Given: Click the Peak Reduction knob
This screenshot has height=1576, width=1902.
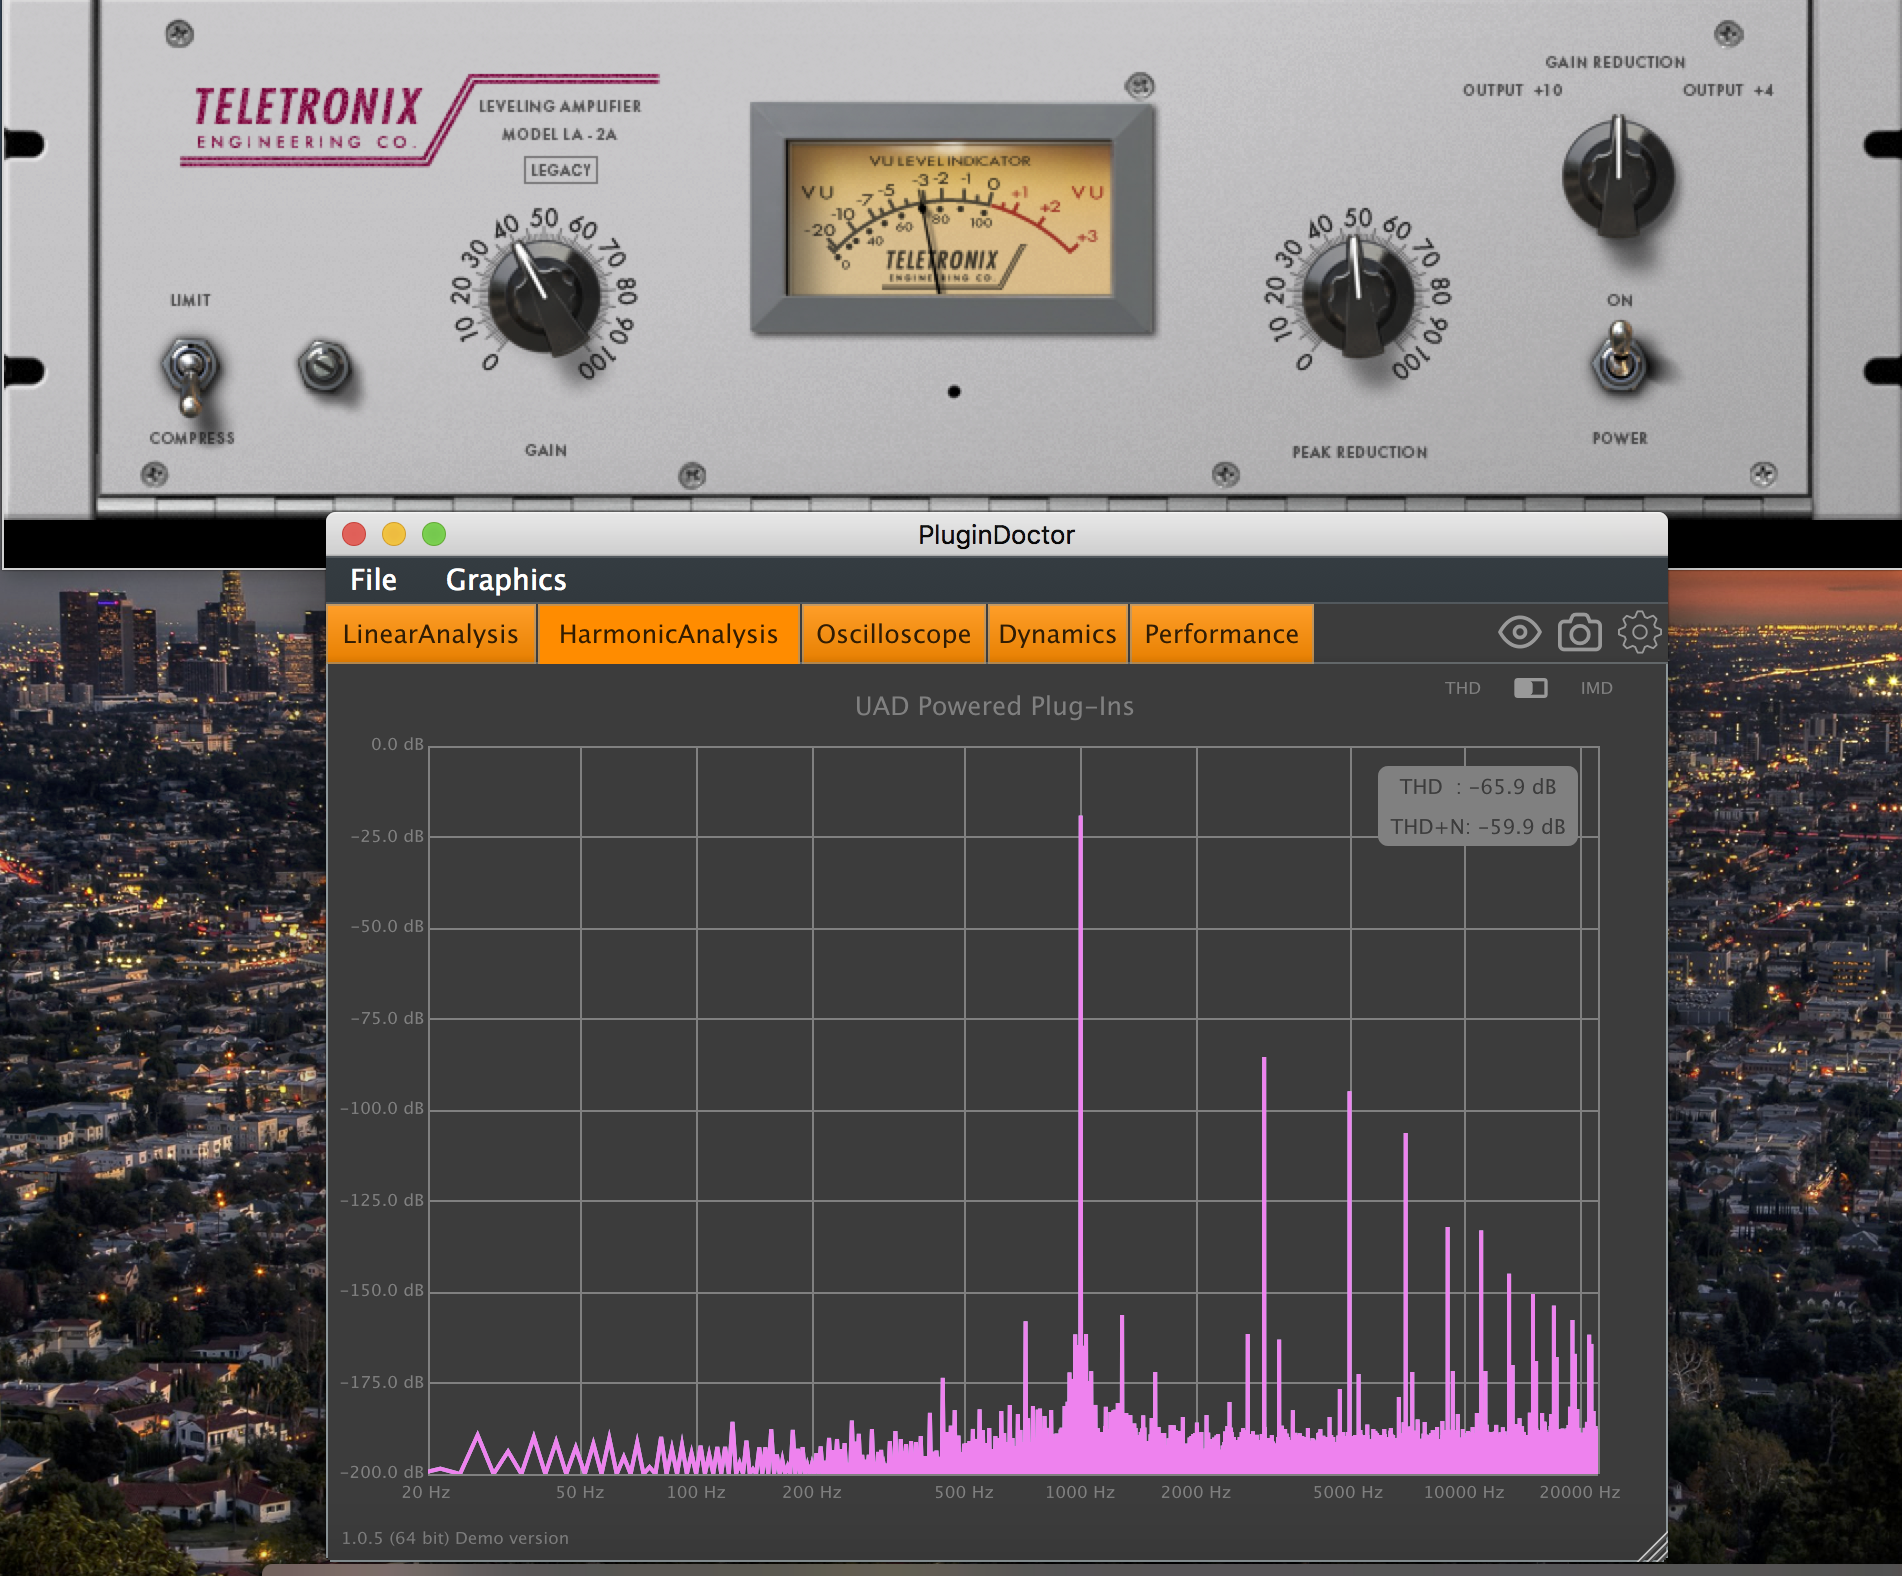Looking at the screenshot, I should 1358,296.
